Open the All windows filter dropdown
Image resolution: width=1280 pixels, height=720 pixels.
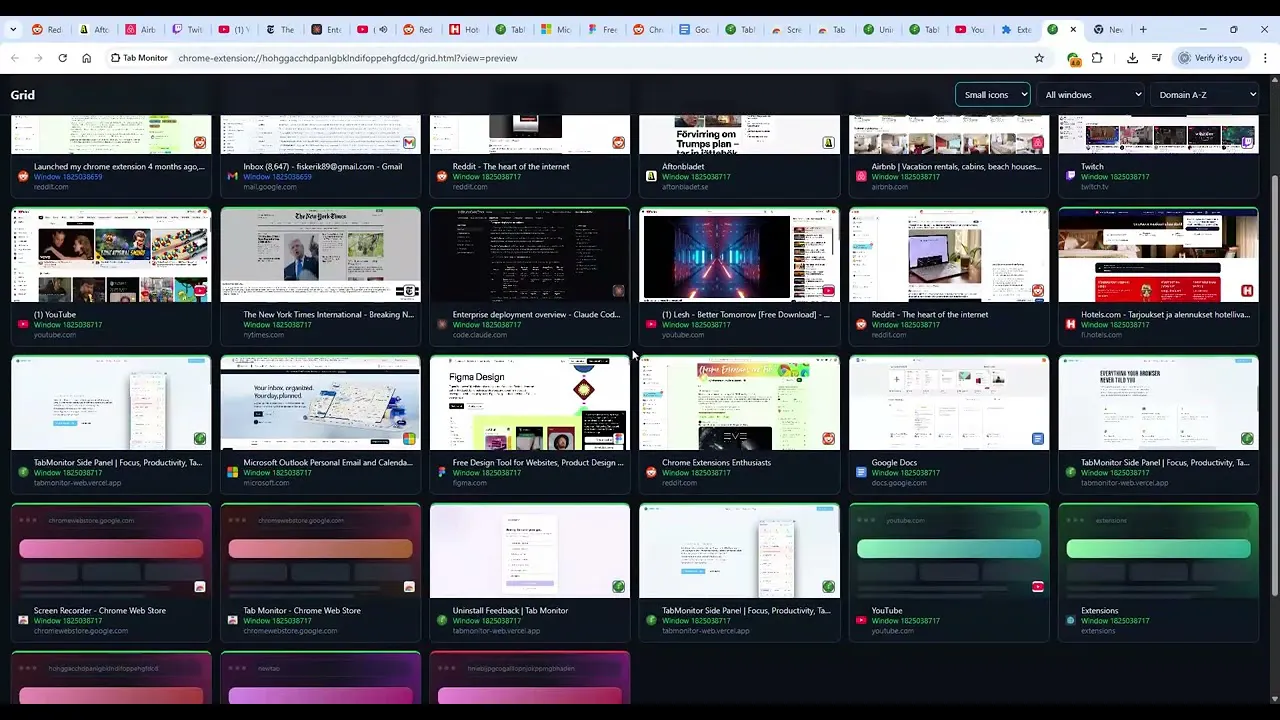1092,95
